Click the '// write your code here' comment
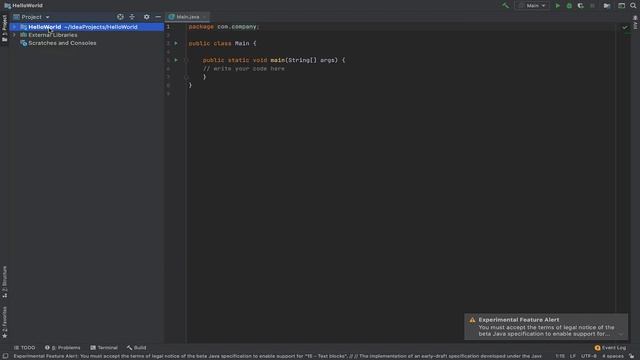The image size is (640, 360). [x=244, y=69]
